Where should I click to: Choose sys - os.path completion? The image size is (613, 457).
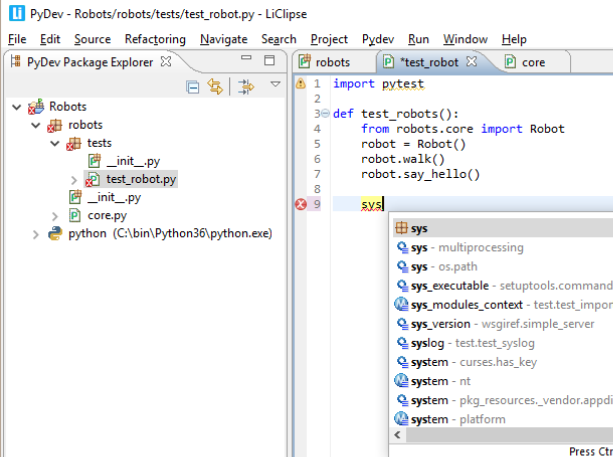pos(502,267)
